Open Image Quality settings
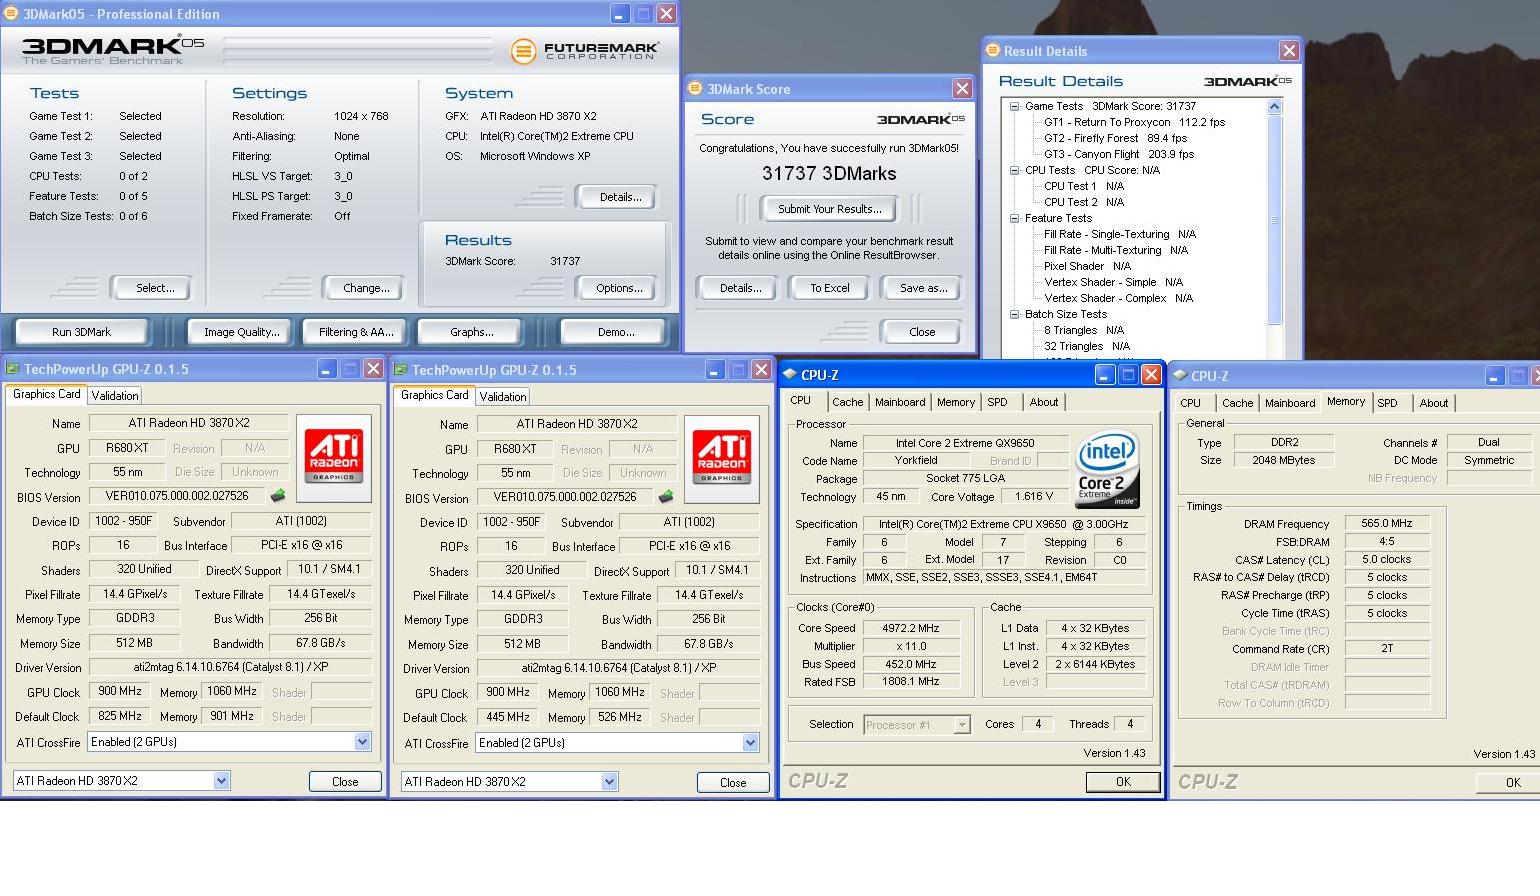Screen dimensions: 1540x896 click(x=242, y=332)
